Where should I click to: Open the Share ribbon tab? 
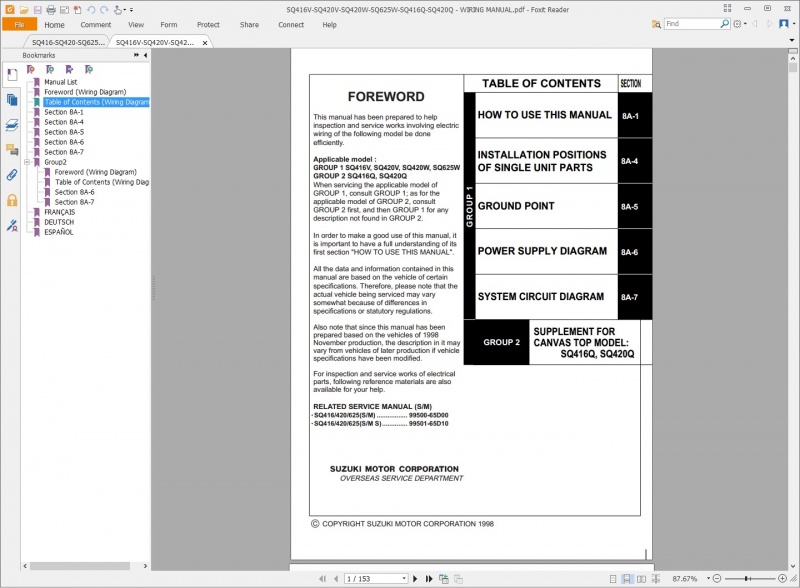249,24
